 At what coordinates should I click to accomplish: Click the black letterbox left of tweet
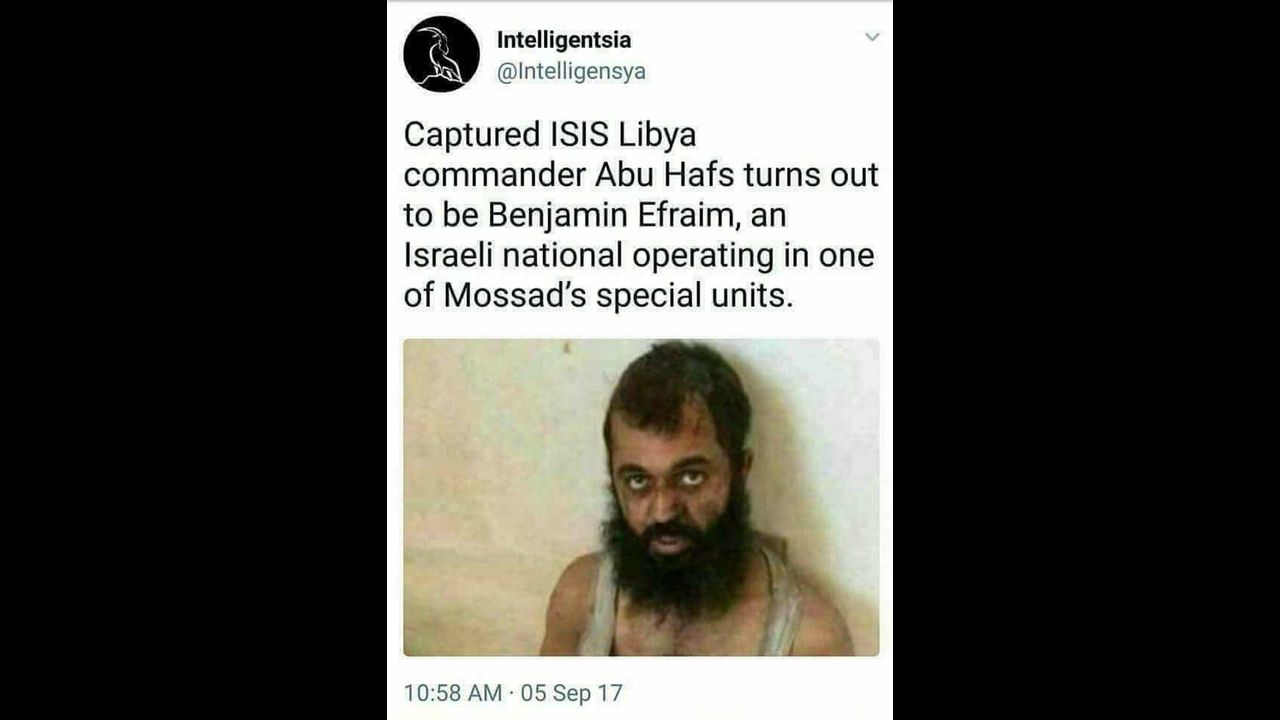193,360
